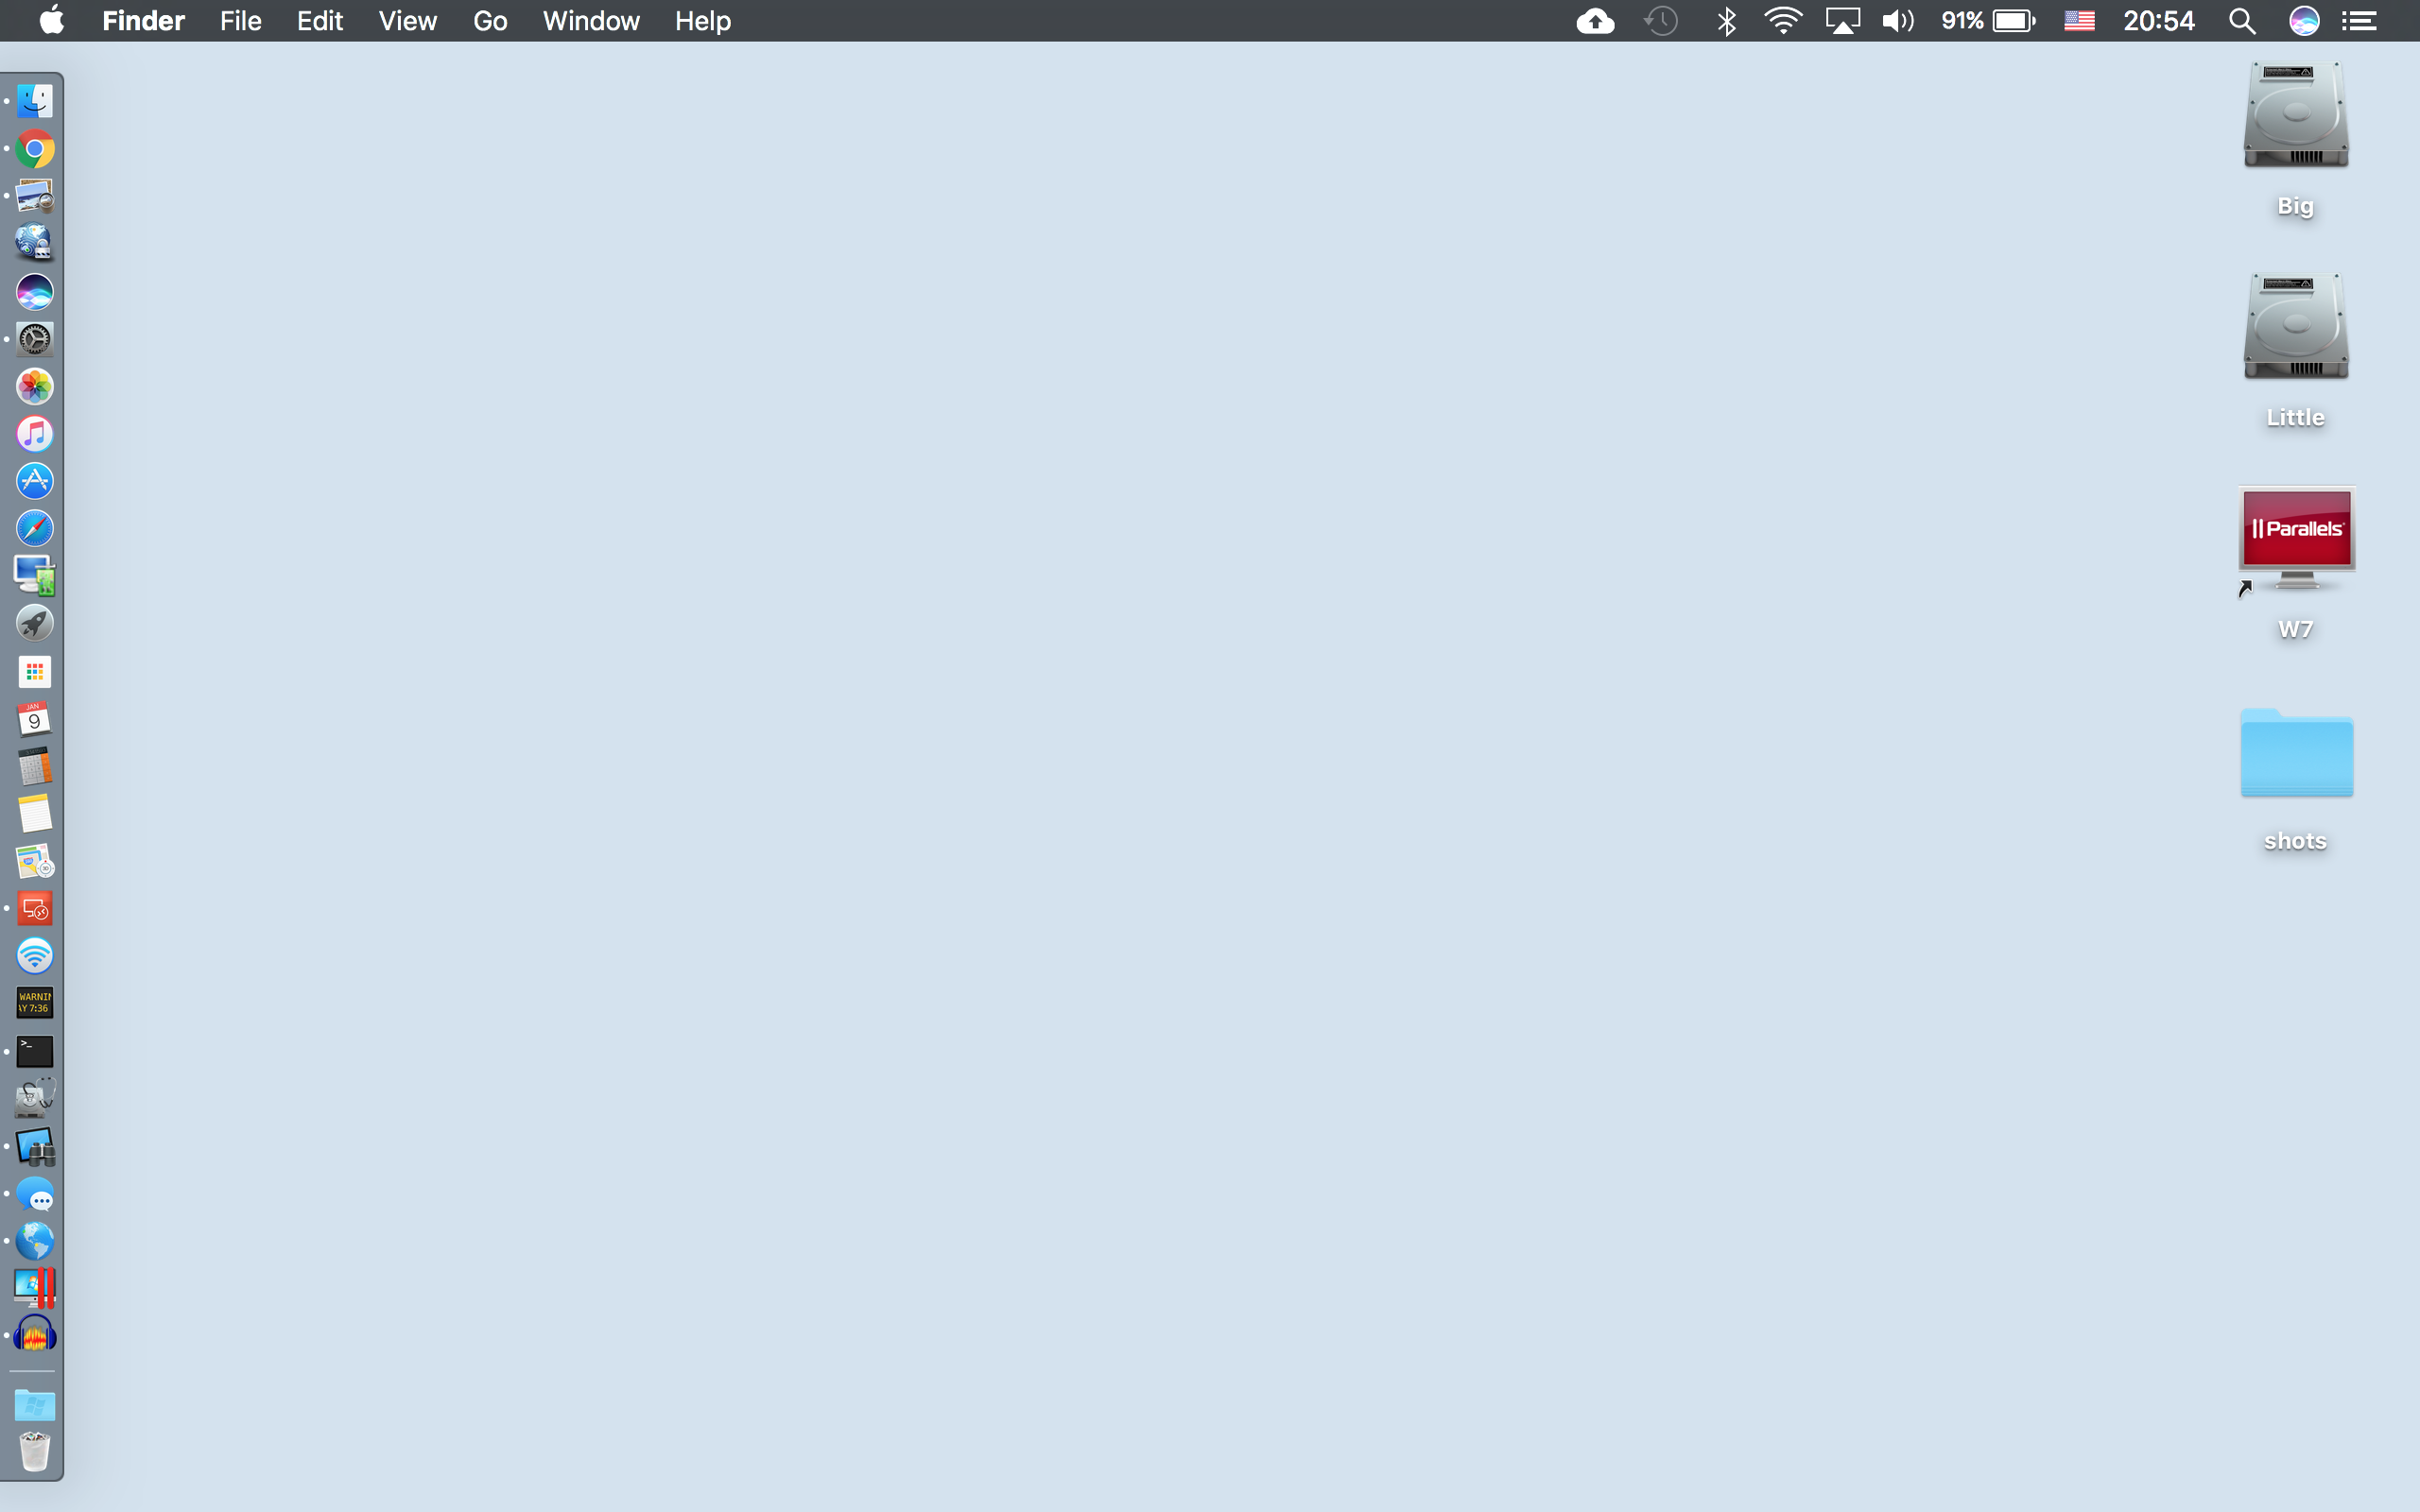Open the View menu
The width and height of the screenshot is (2420, 1512).
coord(407,21)
